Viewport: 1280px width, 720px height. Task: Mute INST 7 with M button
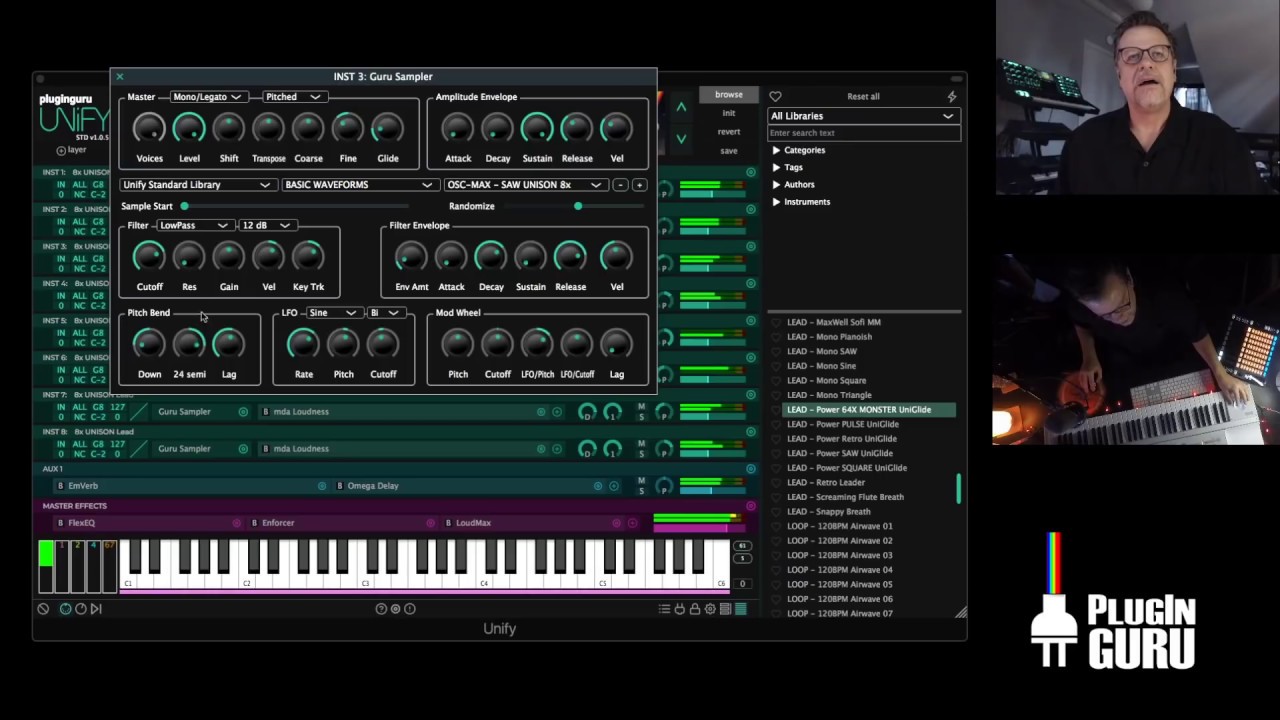pyautogui.click(x=641, y=406)
